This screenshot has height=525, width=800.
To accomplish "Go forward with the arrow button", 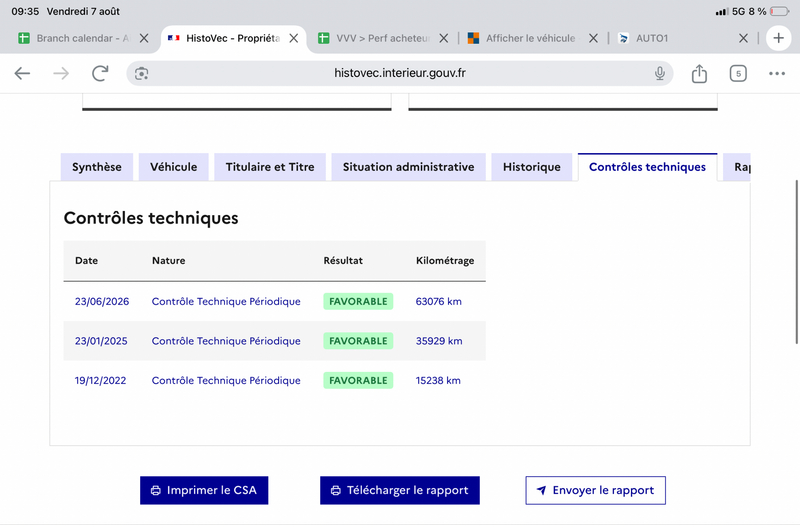I will coord(61,73).
